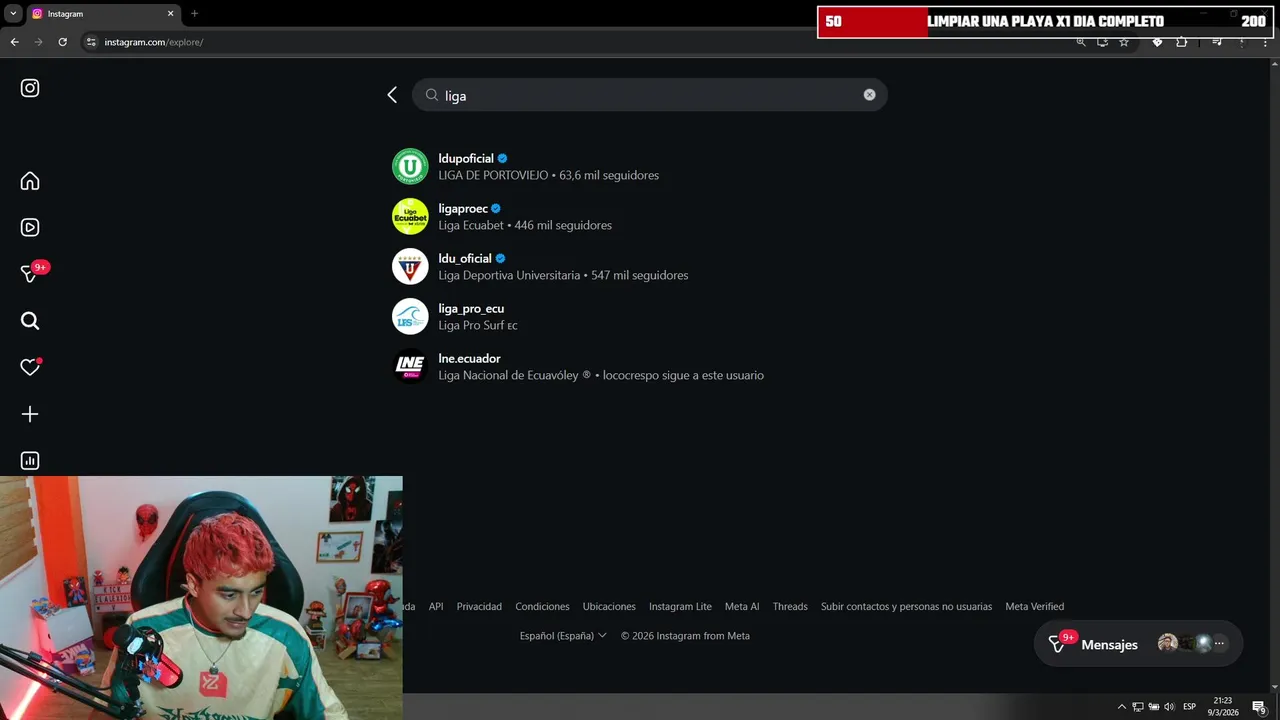
Task: Click the browser back button
Action: click(x=14, y=42)
